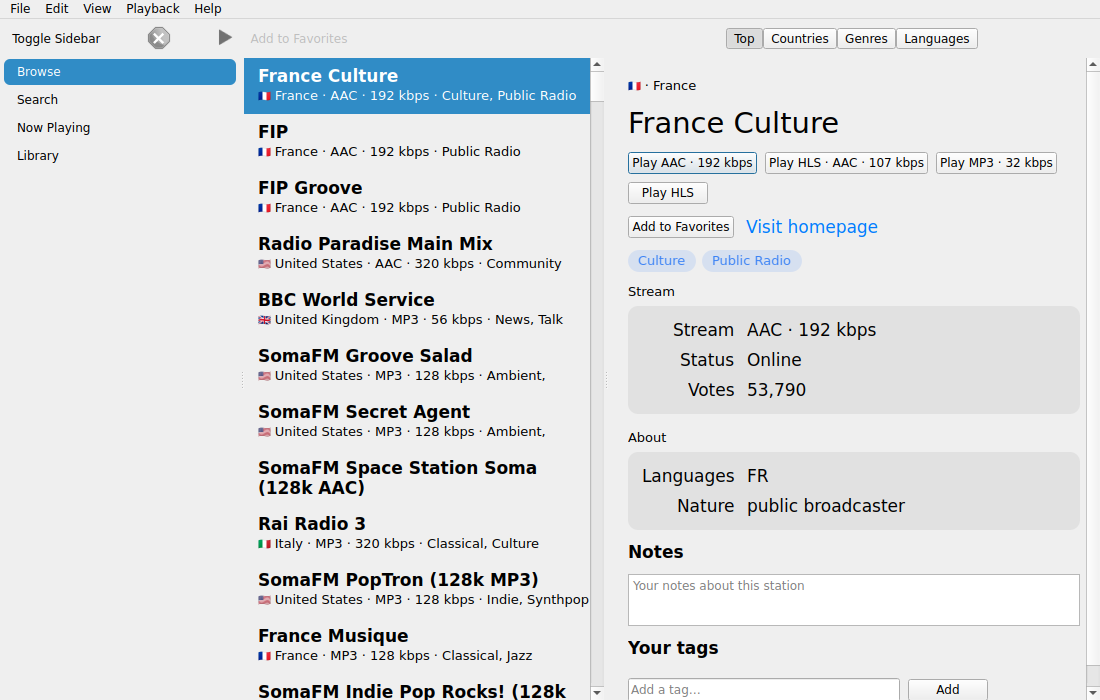The image size is (1100, 700).
Task: Click the Culture tag chip
Action: point(662,261)
